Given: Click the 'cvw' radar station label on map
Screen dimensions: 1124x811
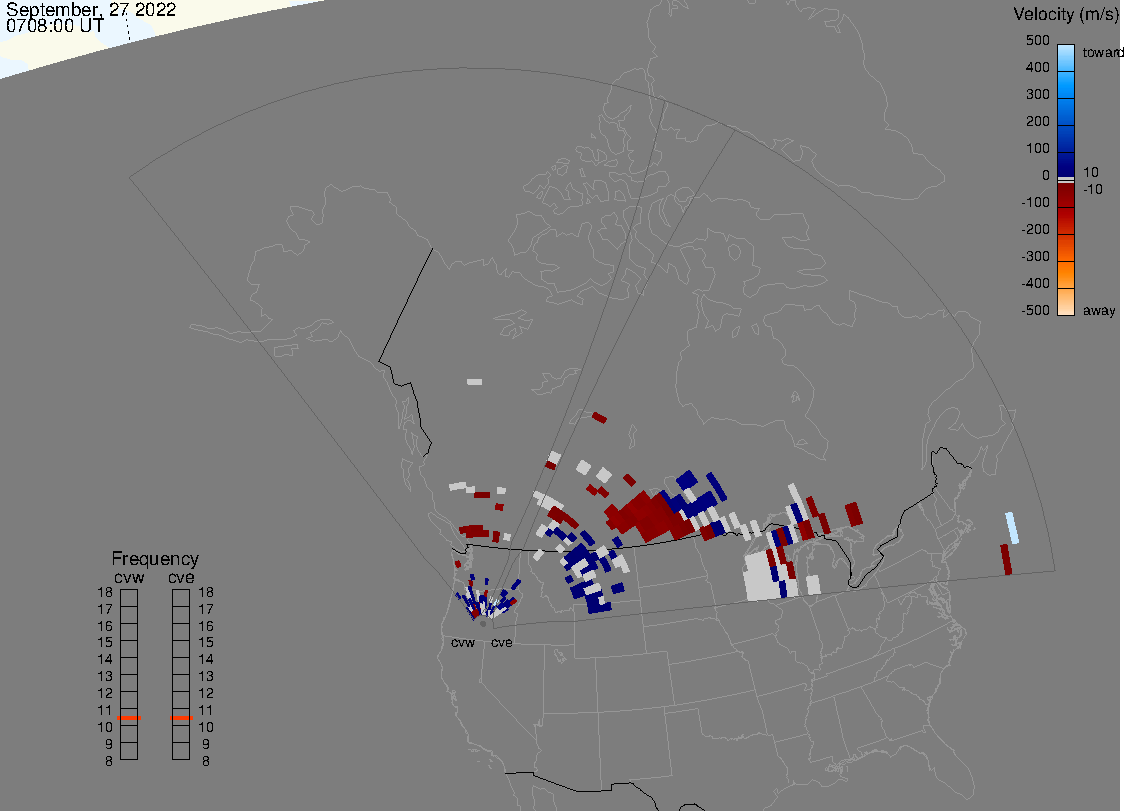Looking at the screenshot, I should (463, 642).
